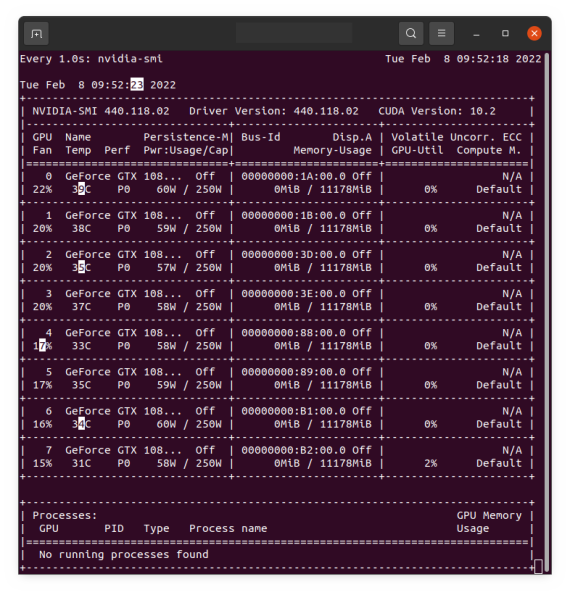This screenshot has width=570, height=595.
Task: Click the 31C temperature value
Action: [x=82, y=463]
